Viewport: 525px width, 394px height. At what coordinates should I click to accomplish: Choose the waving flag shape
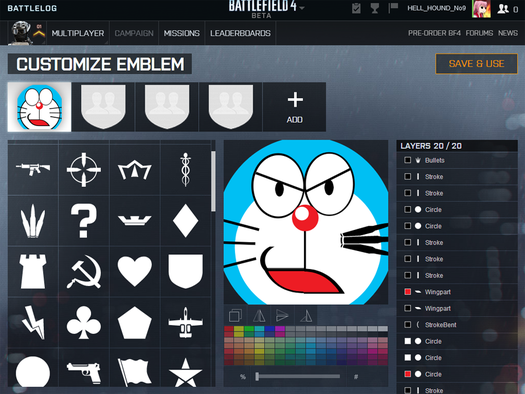click(135, 372)
